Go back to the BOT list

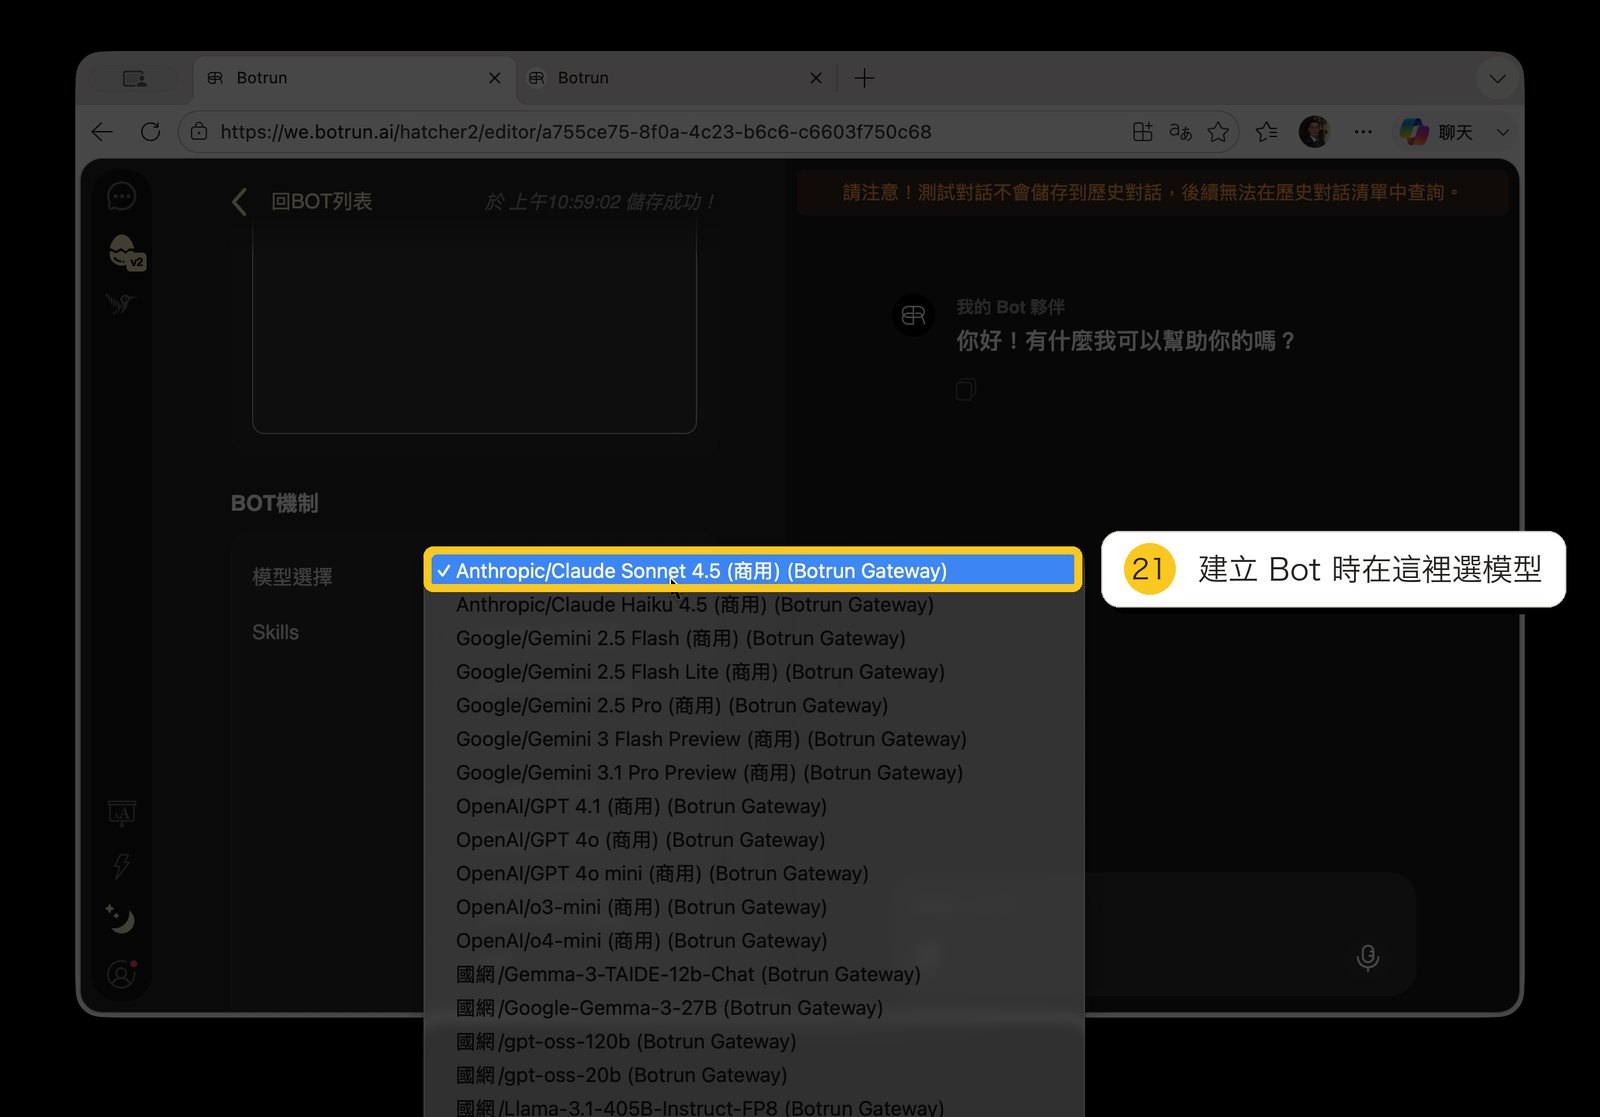click(302, 201)
